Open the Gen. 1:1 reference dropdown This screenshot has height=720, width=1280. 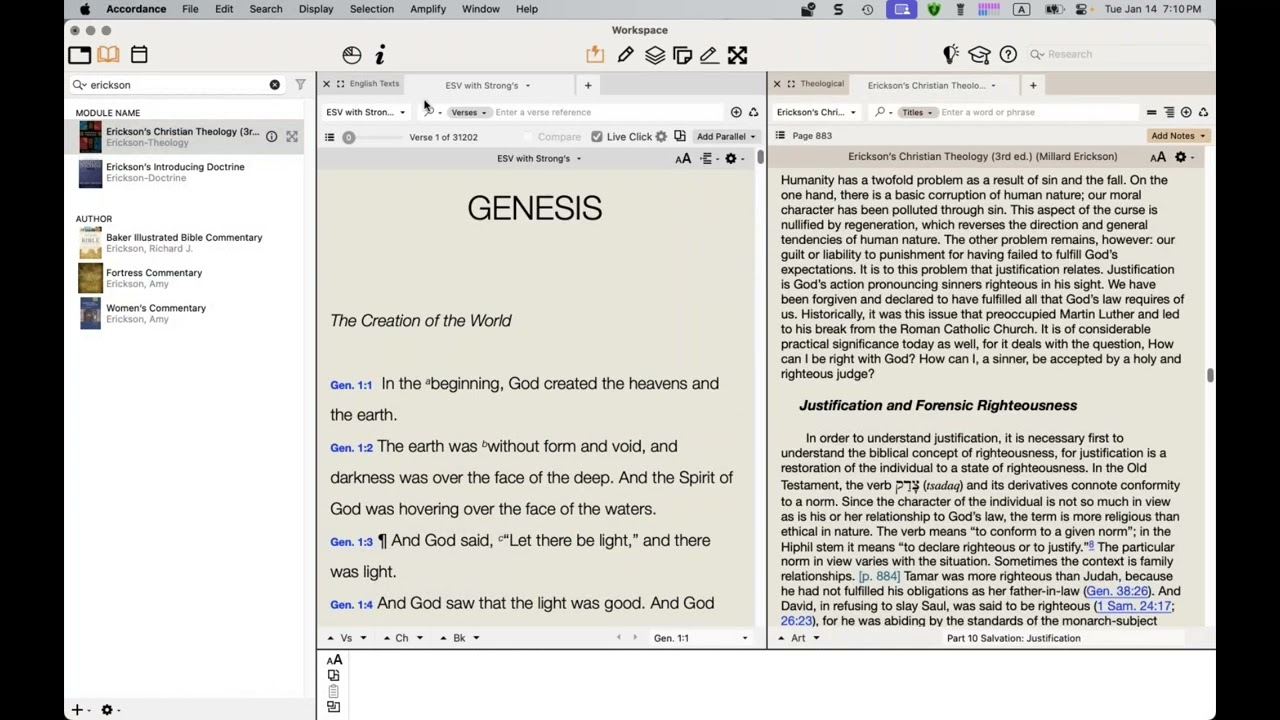700,638
